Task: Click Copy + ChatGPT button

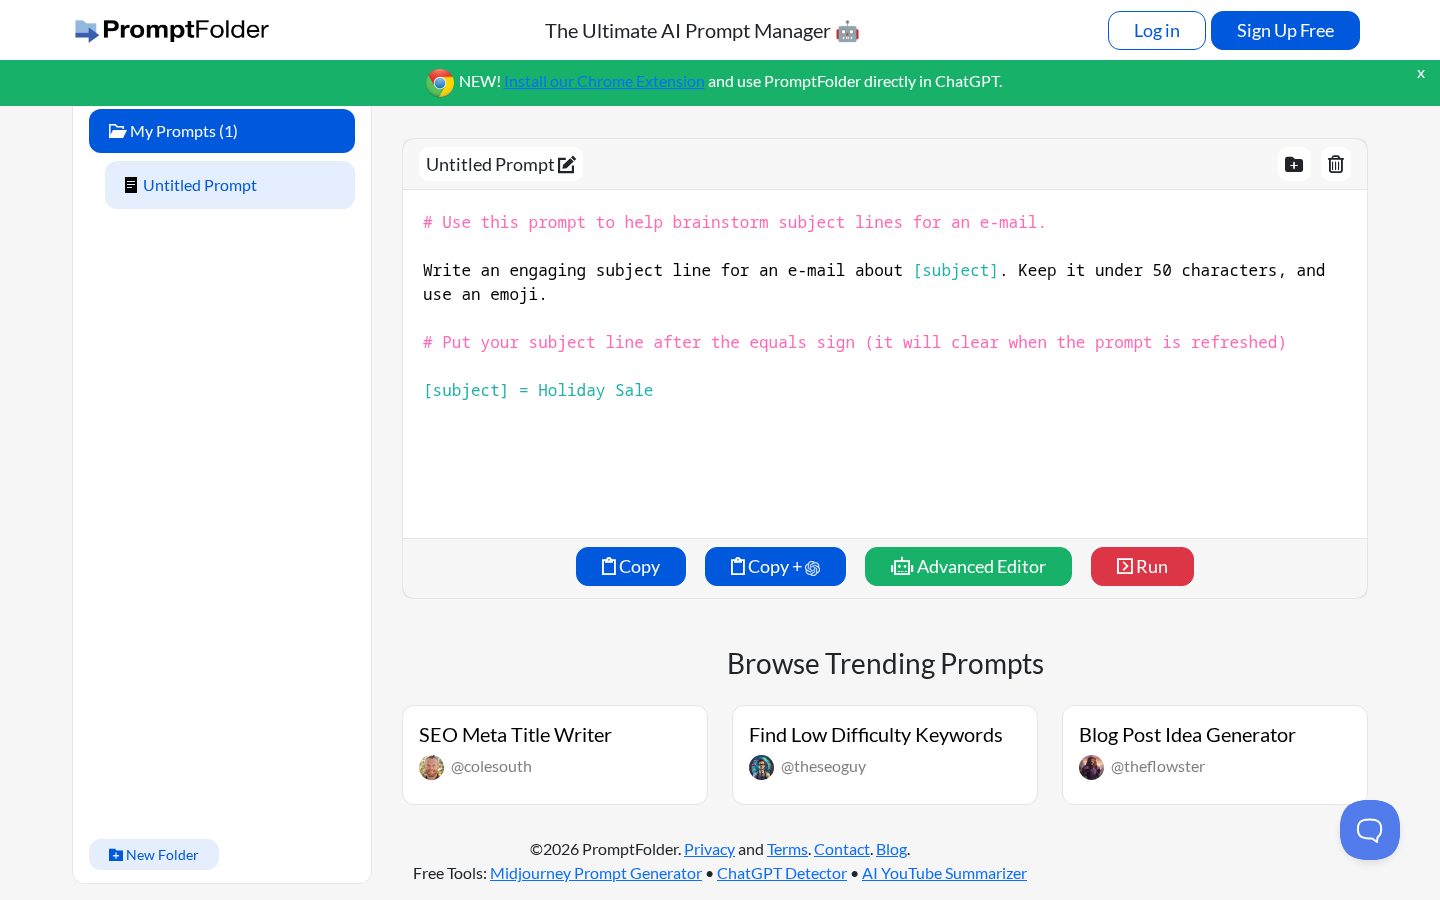Action: click(x=775, y=567)
